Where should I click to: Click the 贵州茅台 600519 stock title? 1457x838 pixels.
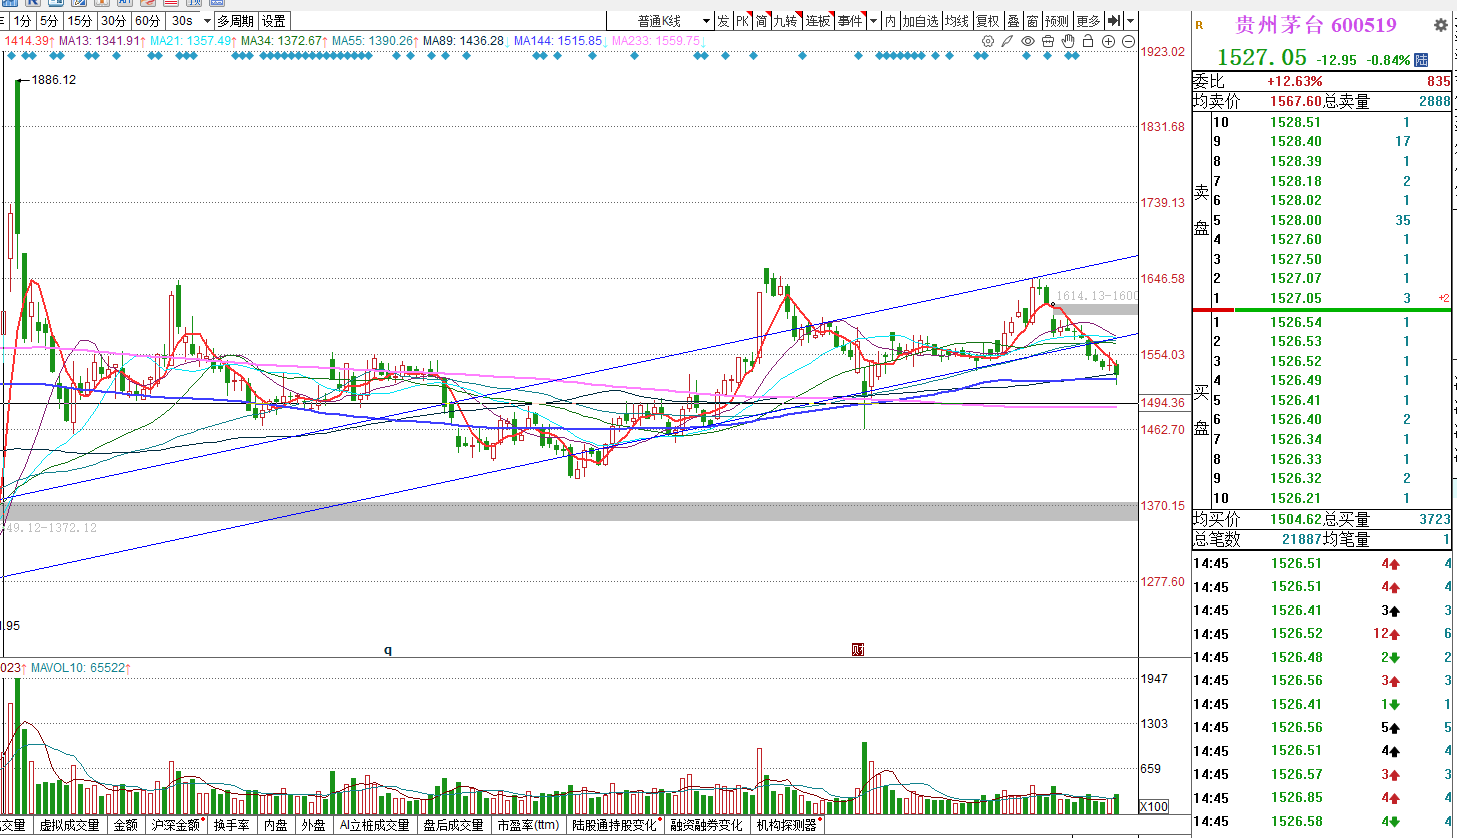click(1316, 25)
